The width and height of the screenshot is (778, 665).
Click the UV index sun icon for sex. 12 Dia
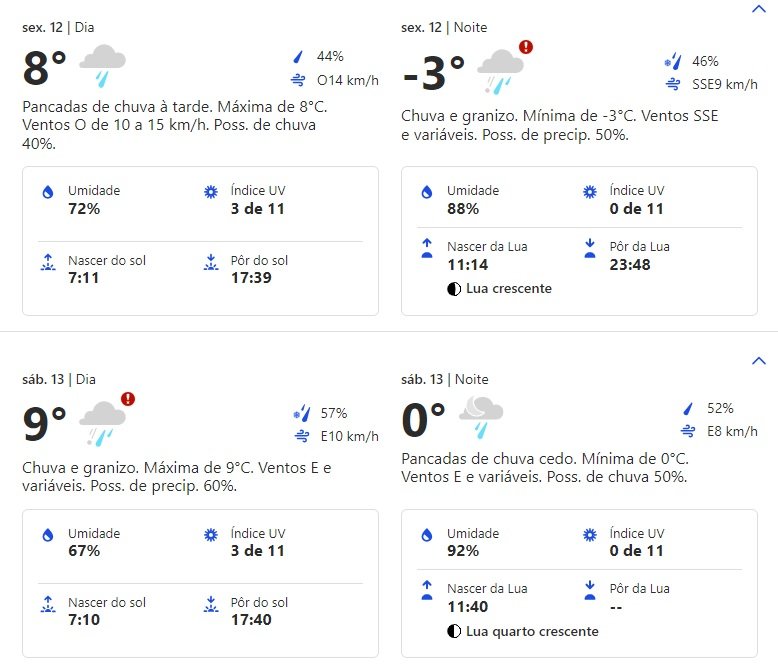(211, 192)
